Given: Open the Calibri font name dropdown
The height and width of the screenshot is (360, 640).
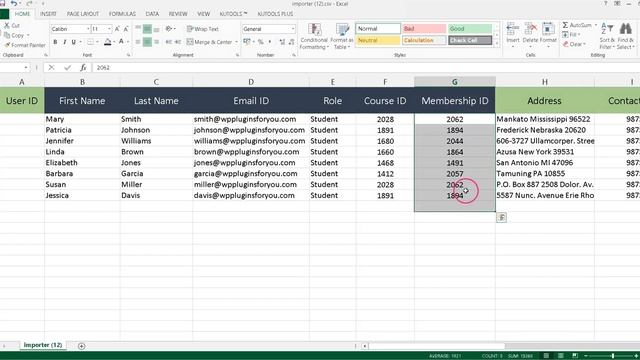Looking at the screenshot, I should point(87,29).
